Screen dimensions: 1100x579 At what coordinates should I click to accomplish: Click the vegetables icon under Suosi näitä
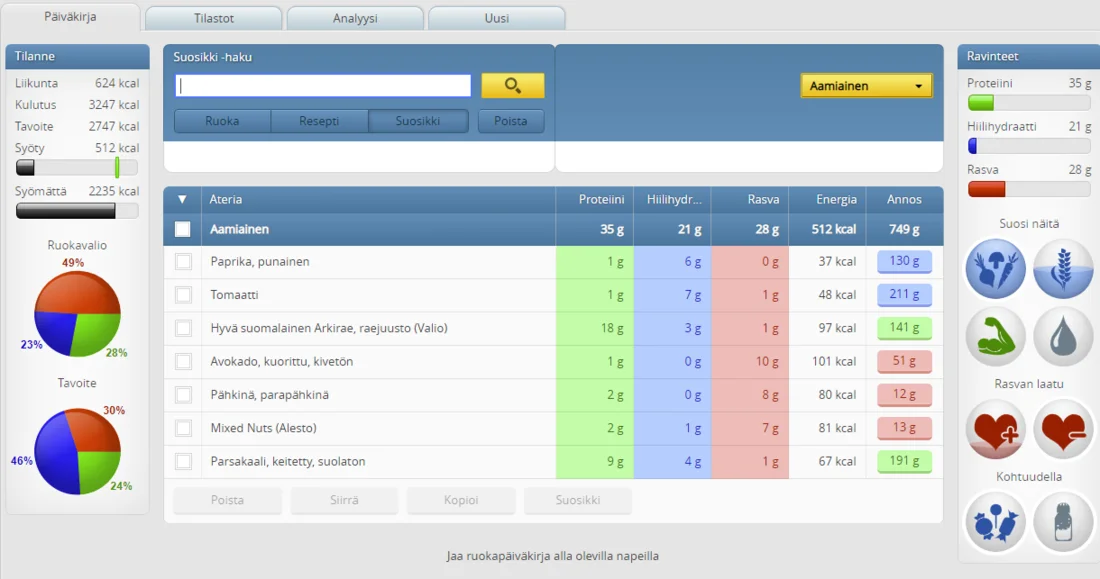[995, 269]
